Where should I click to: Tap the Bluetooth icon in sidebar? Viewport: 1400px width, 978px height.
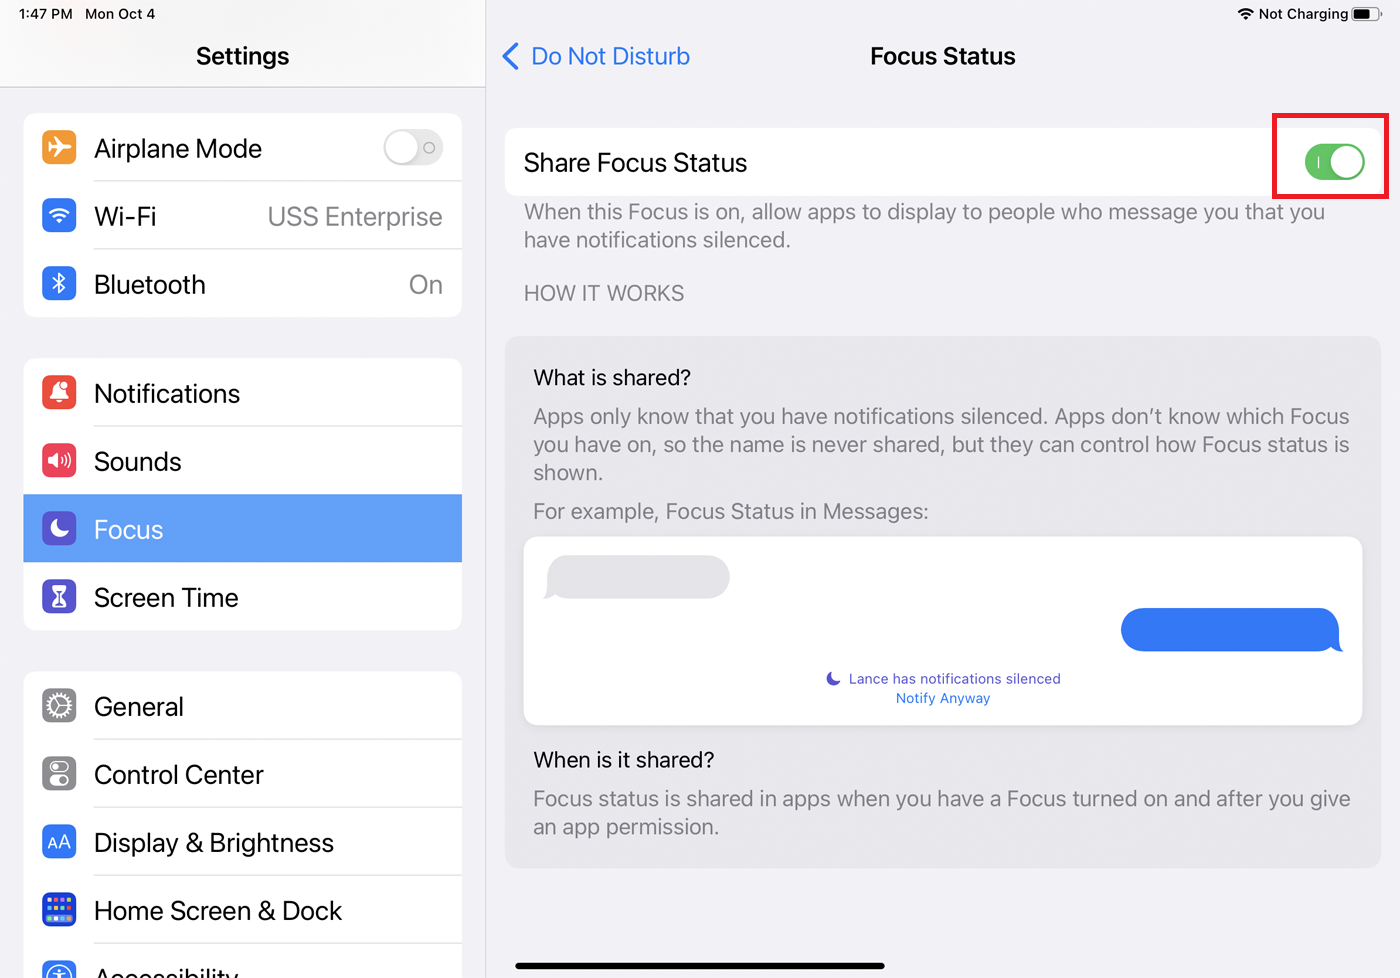[x=59, y=283]
